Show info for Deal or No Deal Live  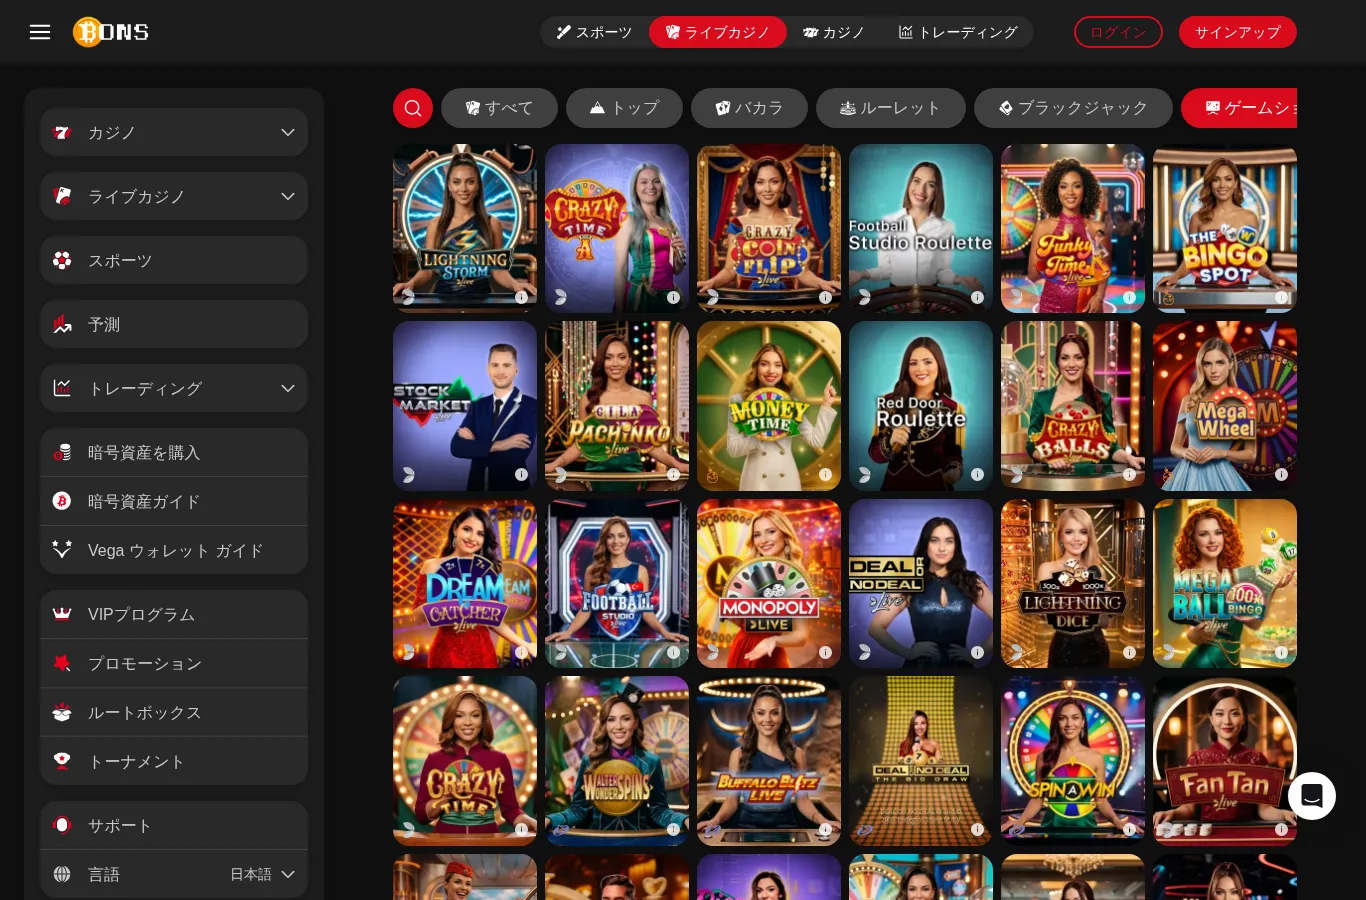(977, 652)
